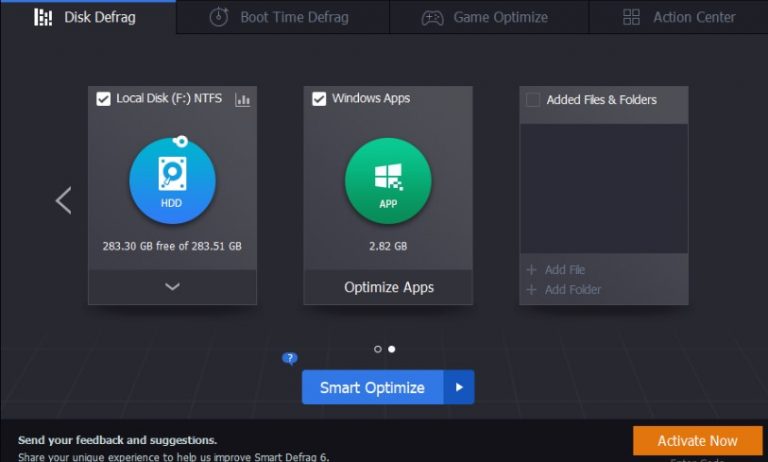Image resolution: width=768 pixels, height=462 pixels.
Task: Click the Disk Defrag tab icon
Action: [x=43, y=17]
